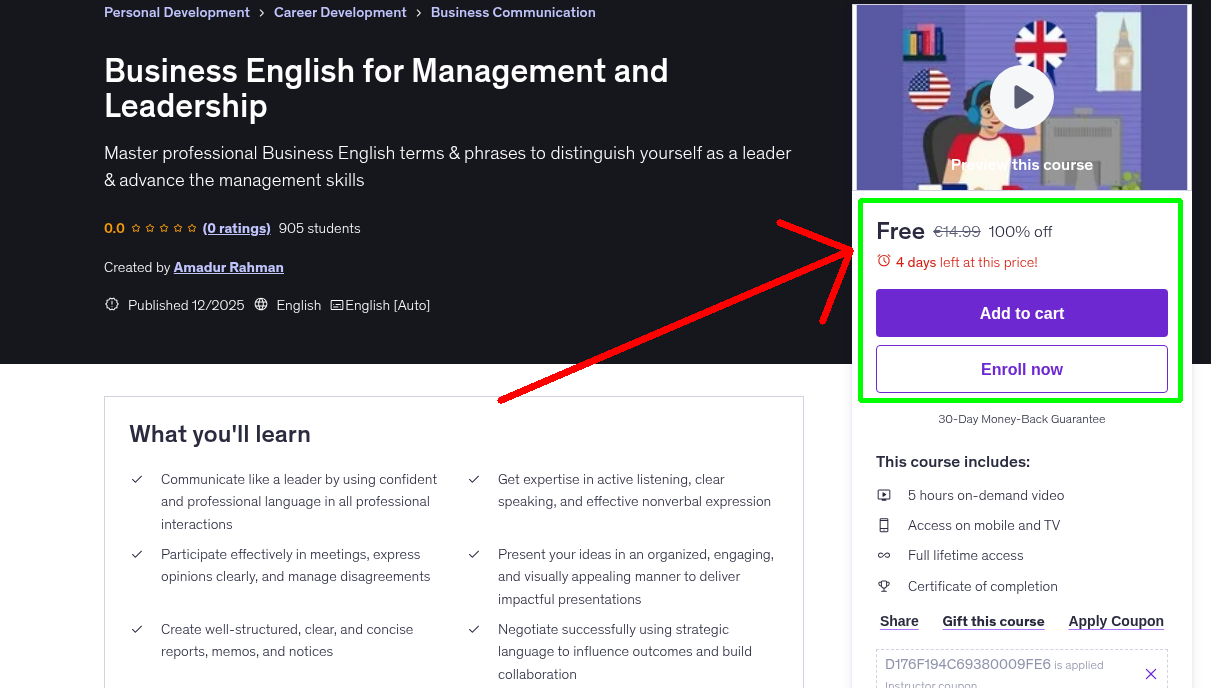
Task: Open the (0 ratings) link
Action: [x=236, y=228]
